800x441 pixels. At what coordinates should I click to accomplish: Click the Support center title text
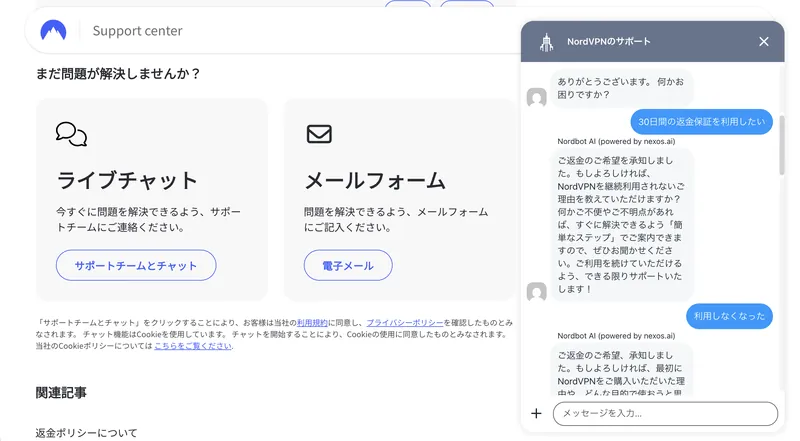coord(137,31)
